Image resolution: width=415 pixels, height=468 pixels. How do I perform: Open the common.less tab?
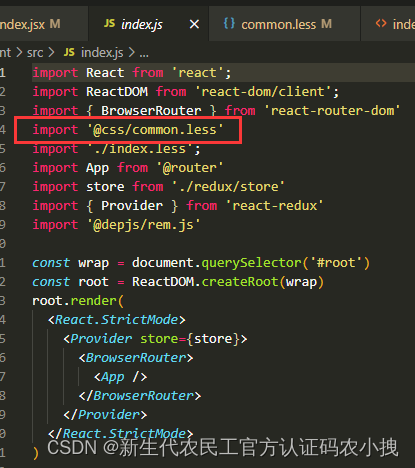click(x=284, y=24)
